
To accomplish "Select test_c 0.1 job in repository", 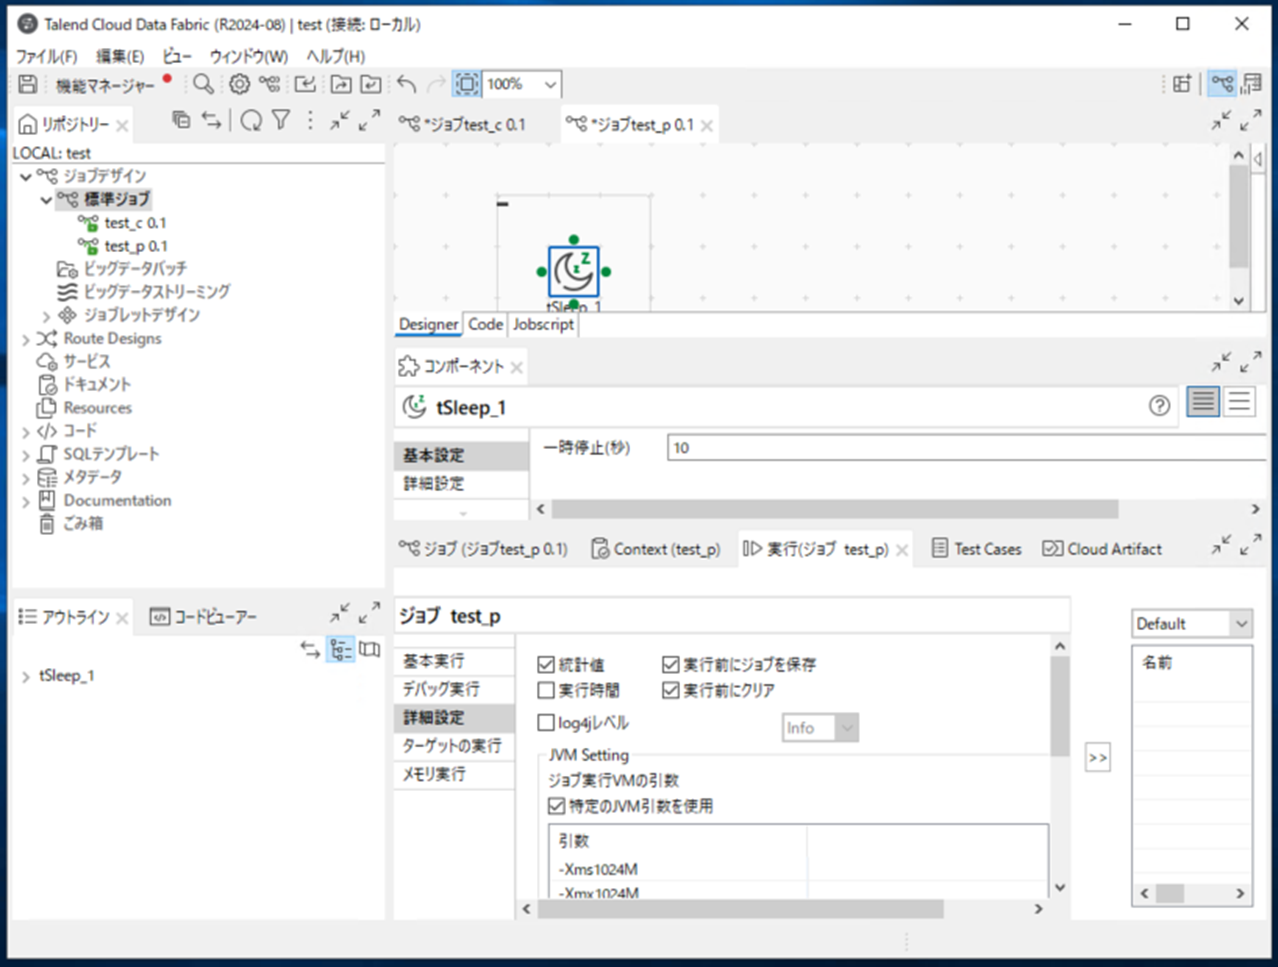I will [135, 223].
